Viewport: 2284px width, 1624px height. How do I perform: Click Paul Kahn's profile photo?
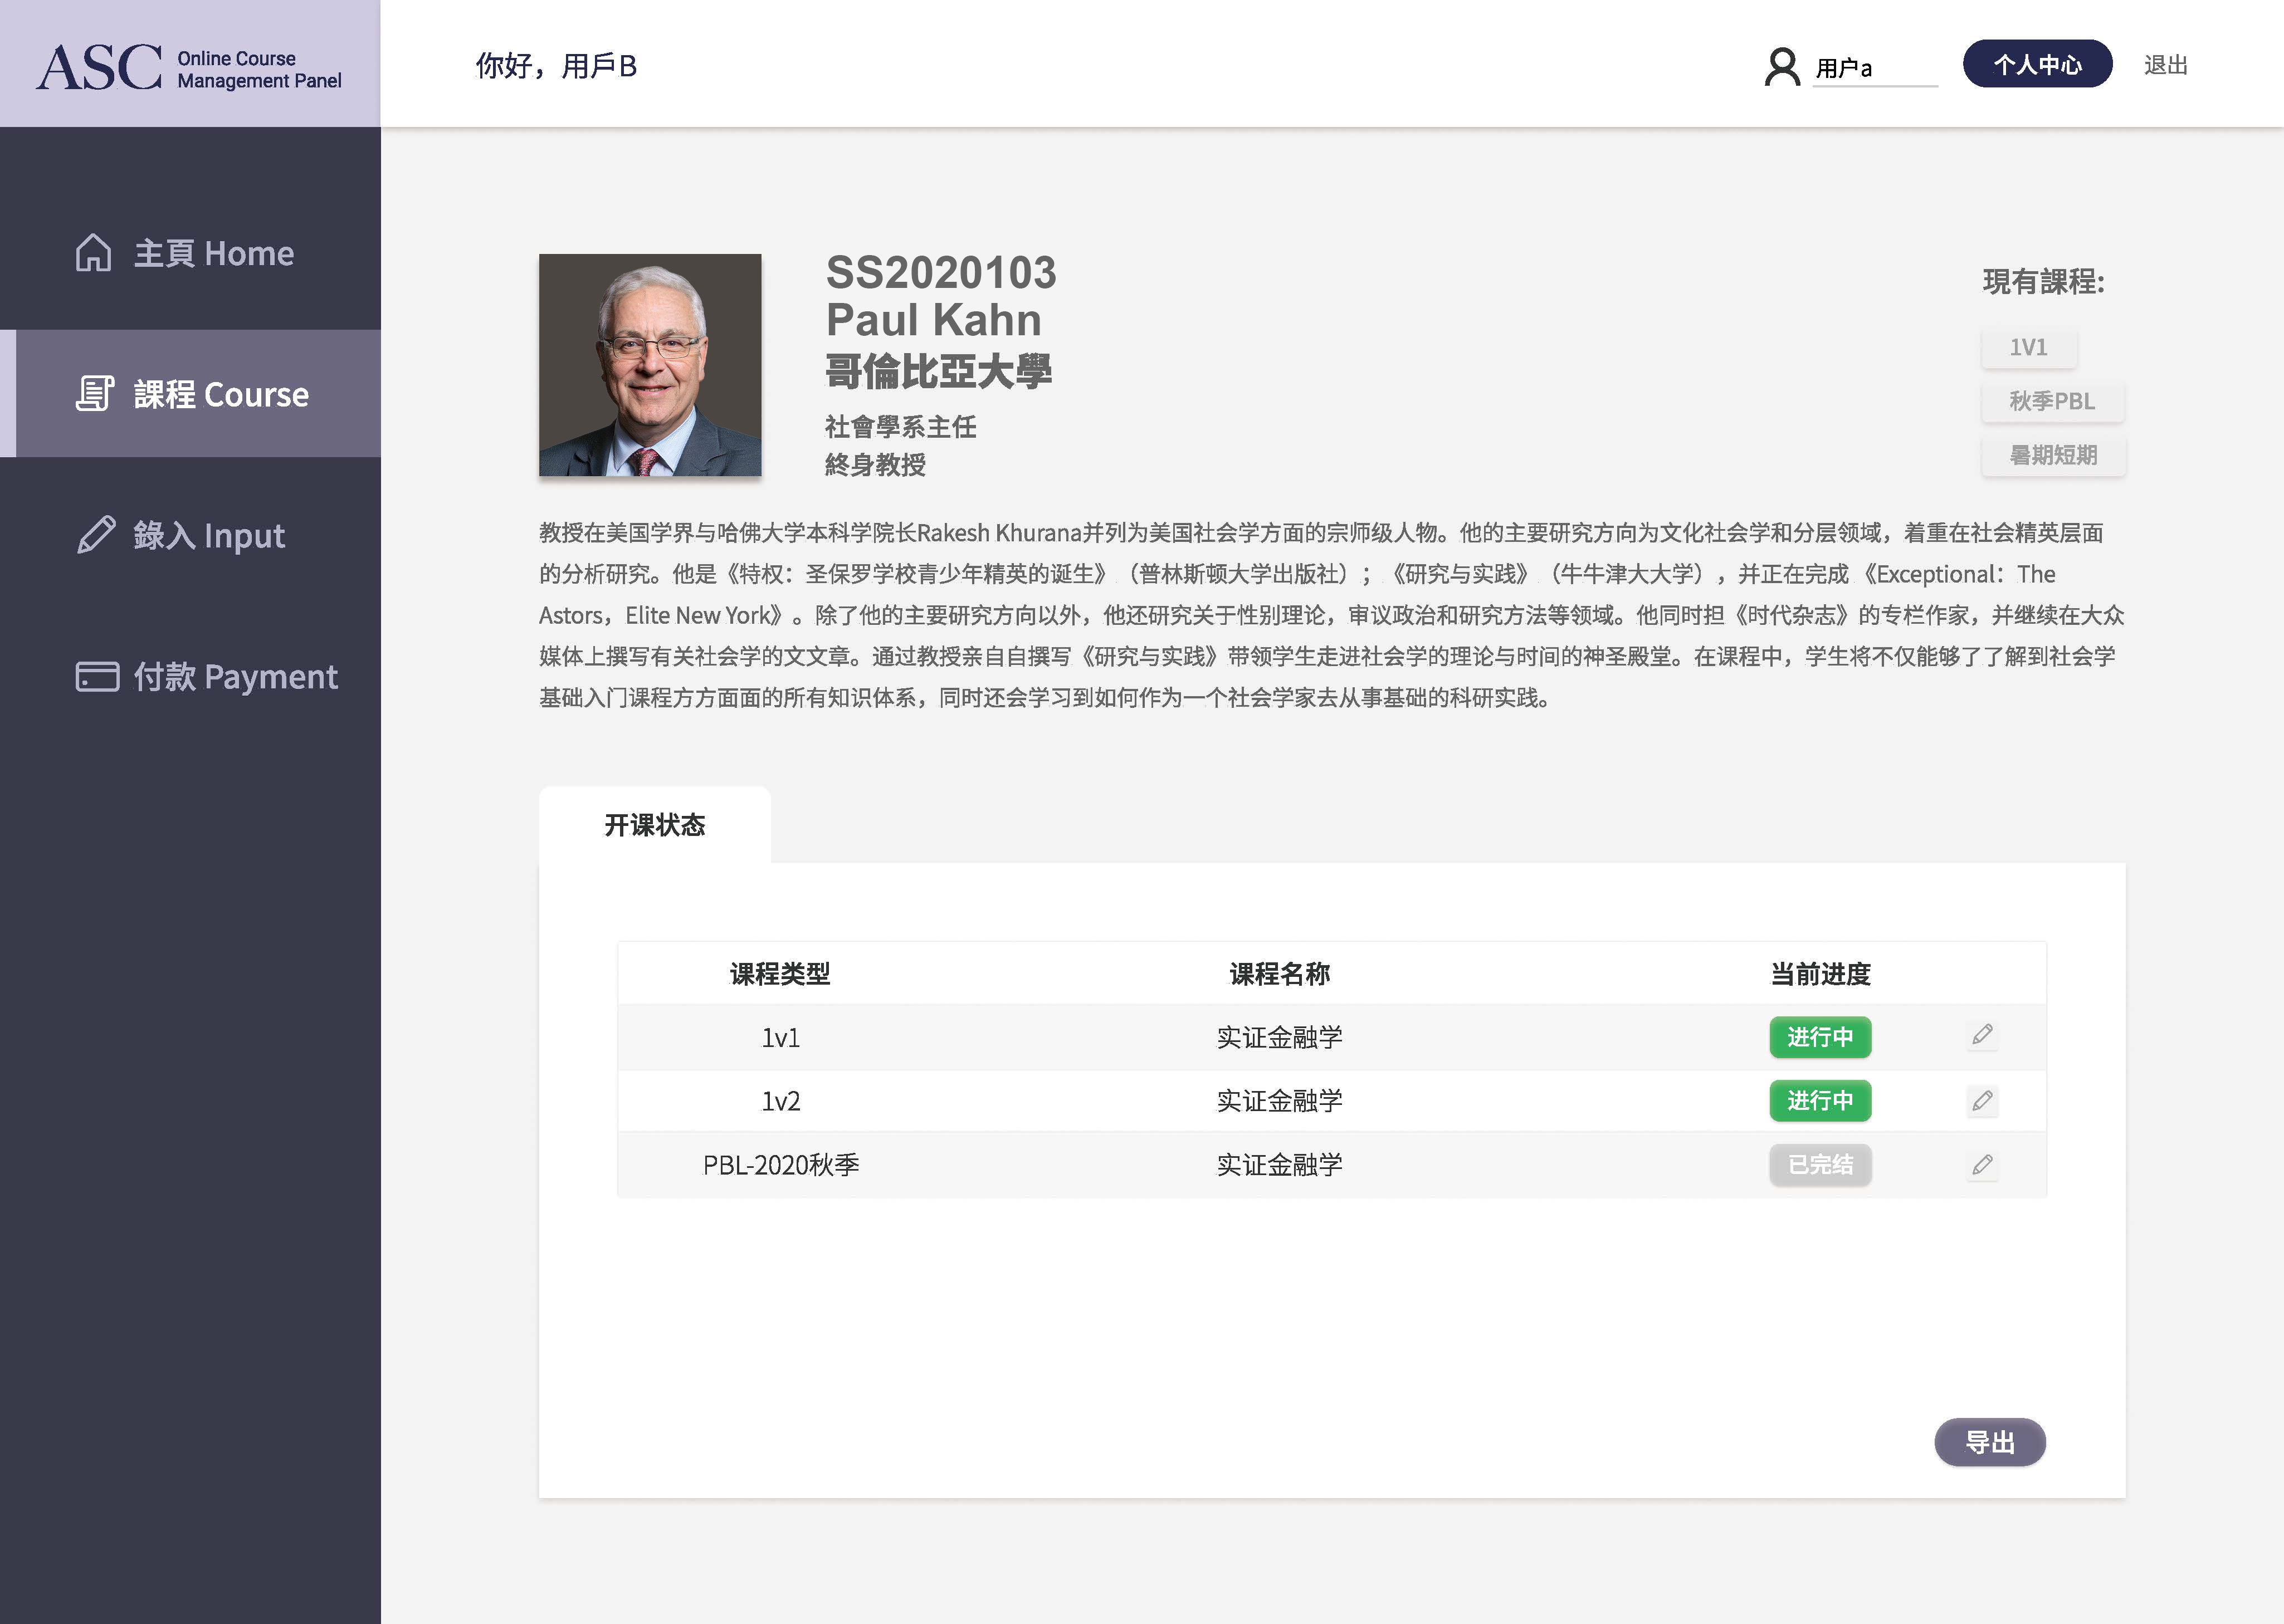point(650,365)
